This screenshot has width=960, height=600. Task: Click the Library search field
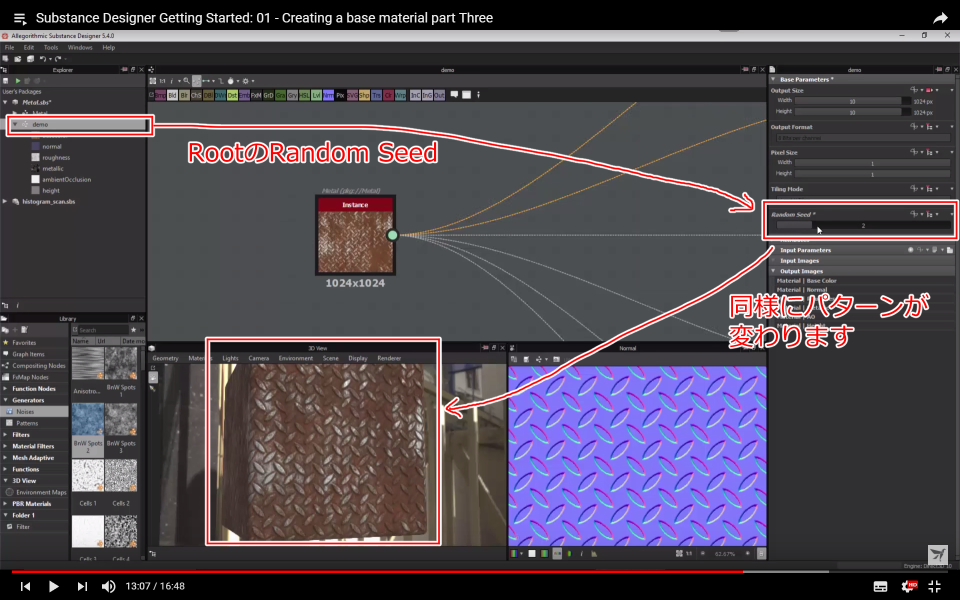(103, 330)
